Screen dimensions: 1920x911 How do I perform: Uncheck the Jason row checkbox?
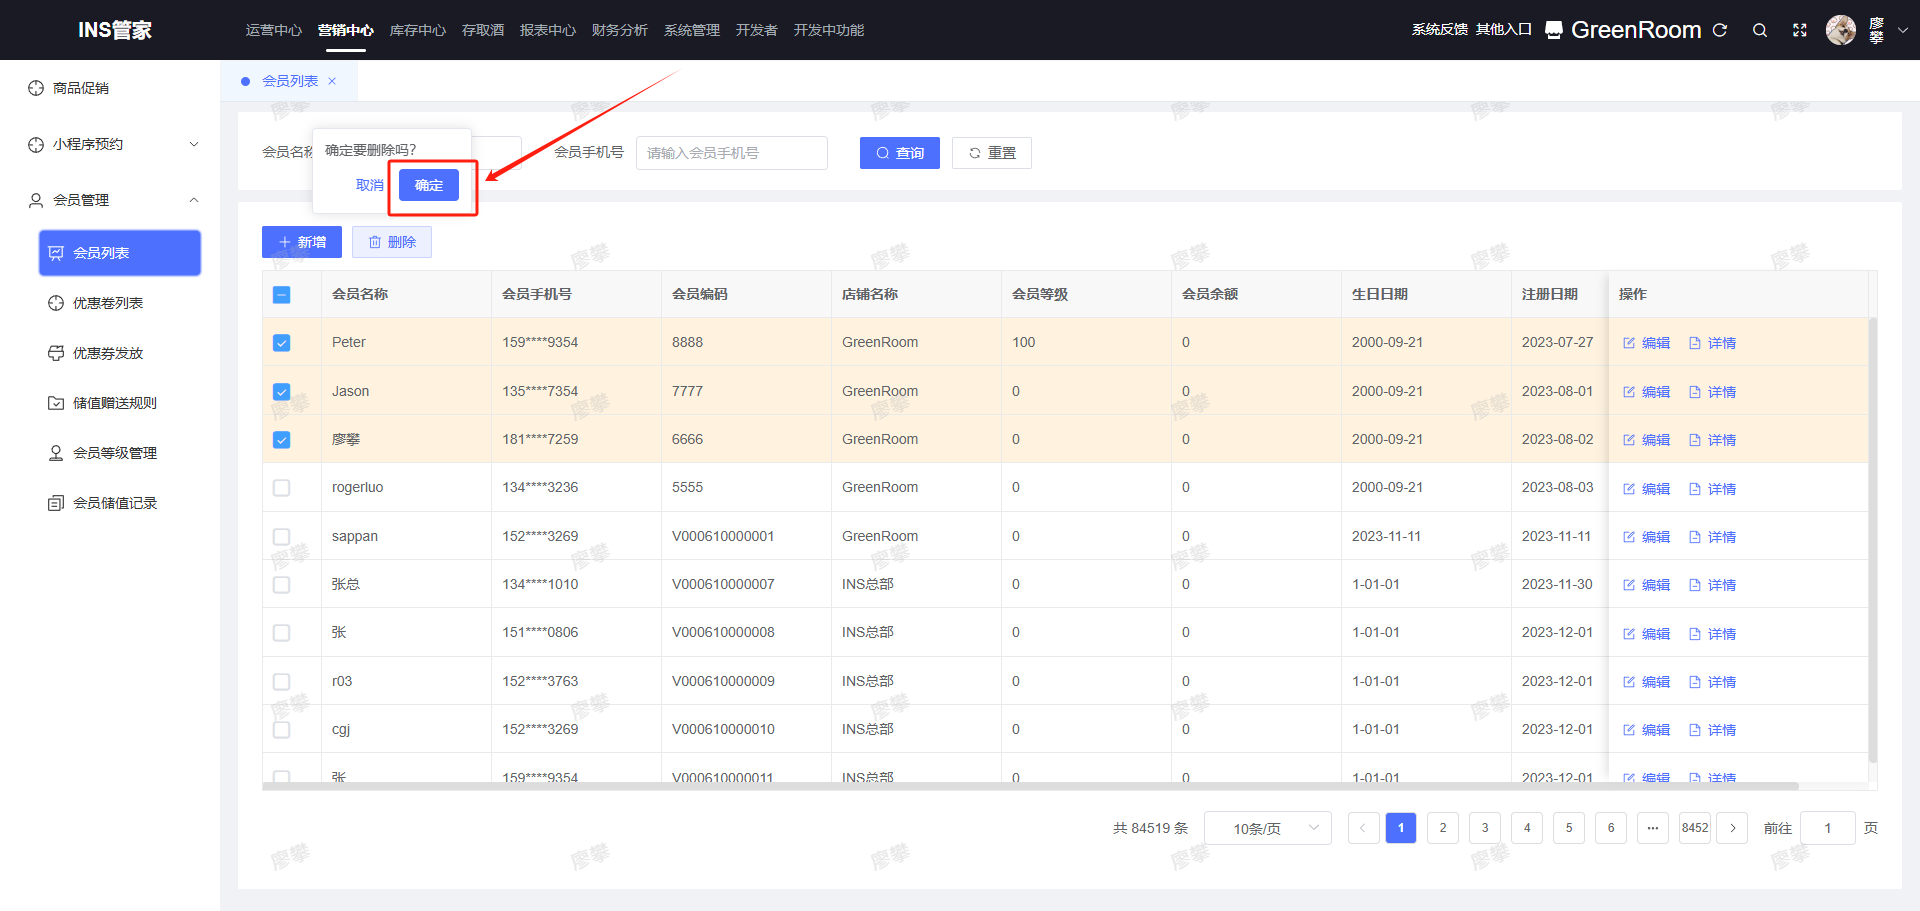(x=282, y=392)
